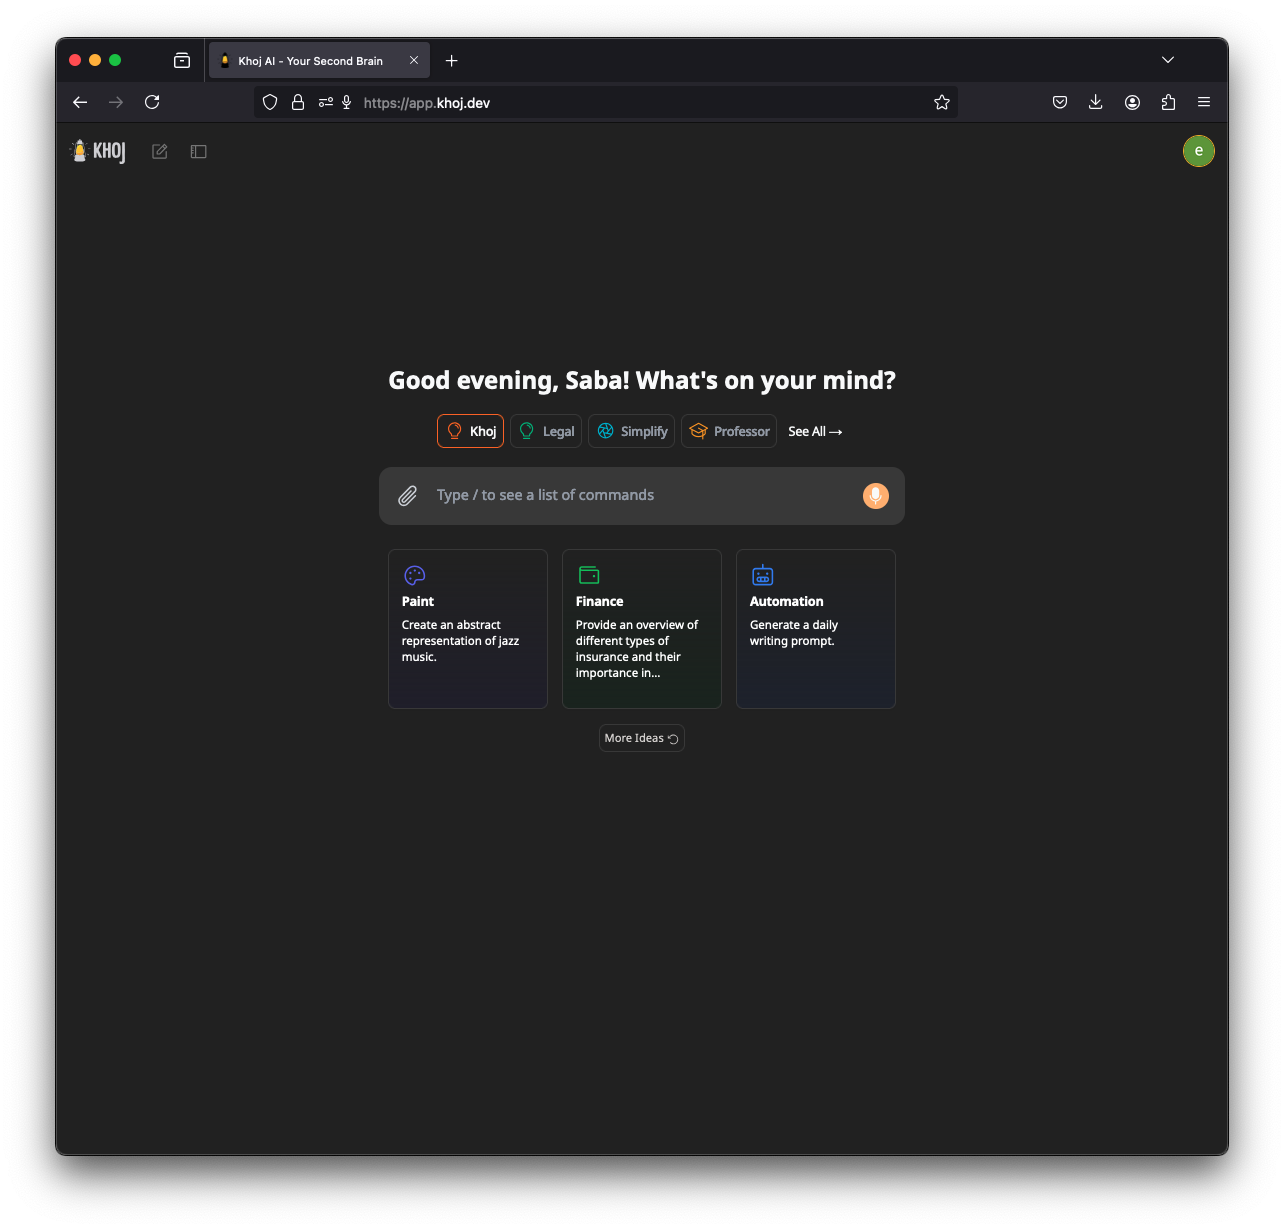Click the Finance wallet icon

[588, 575]
